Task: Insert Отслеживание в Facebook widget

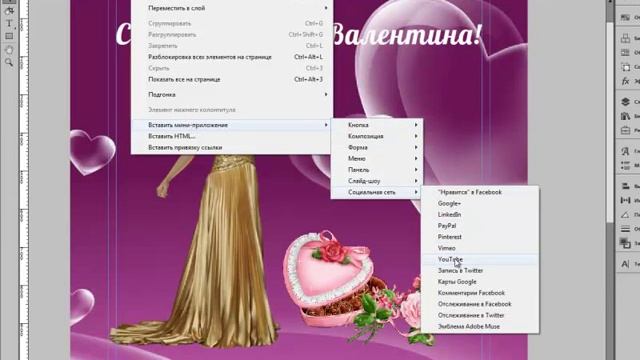Action: coord(480,304)
